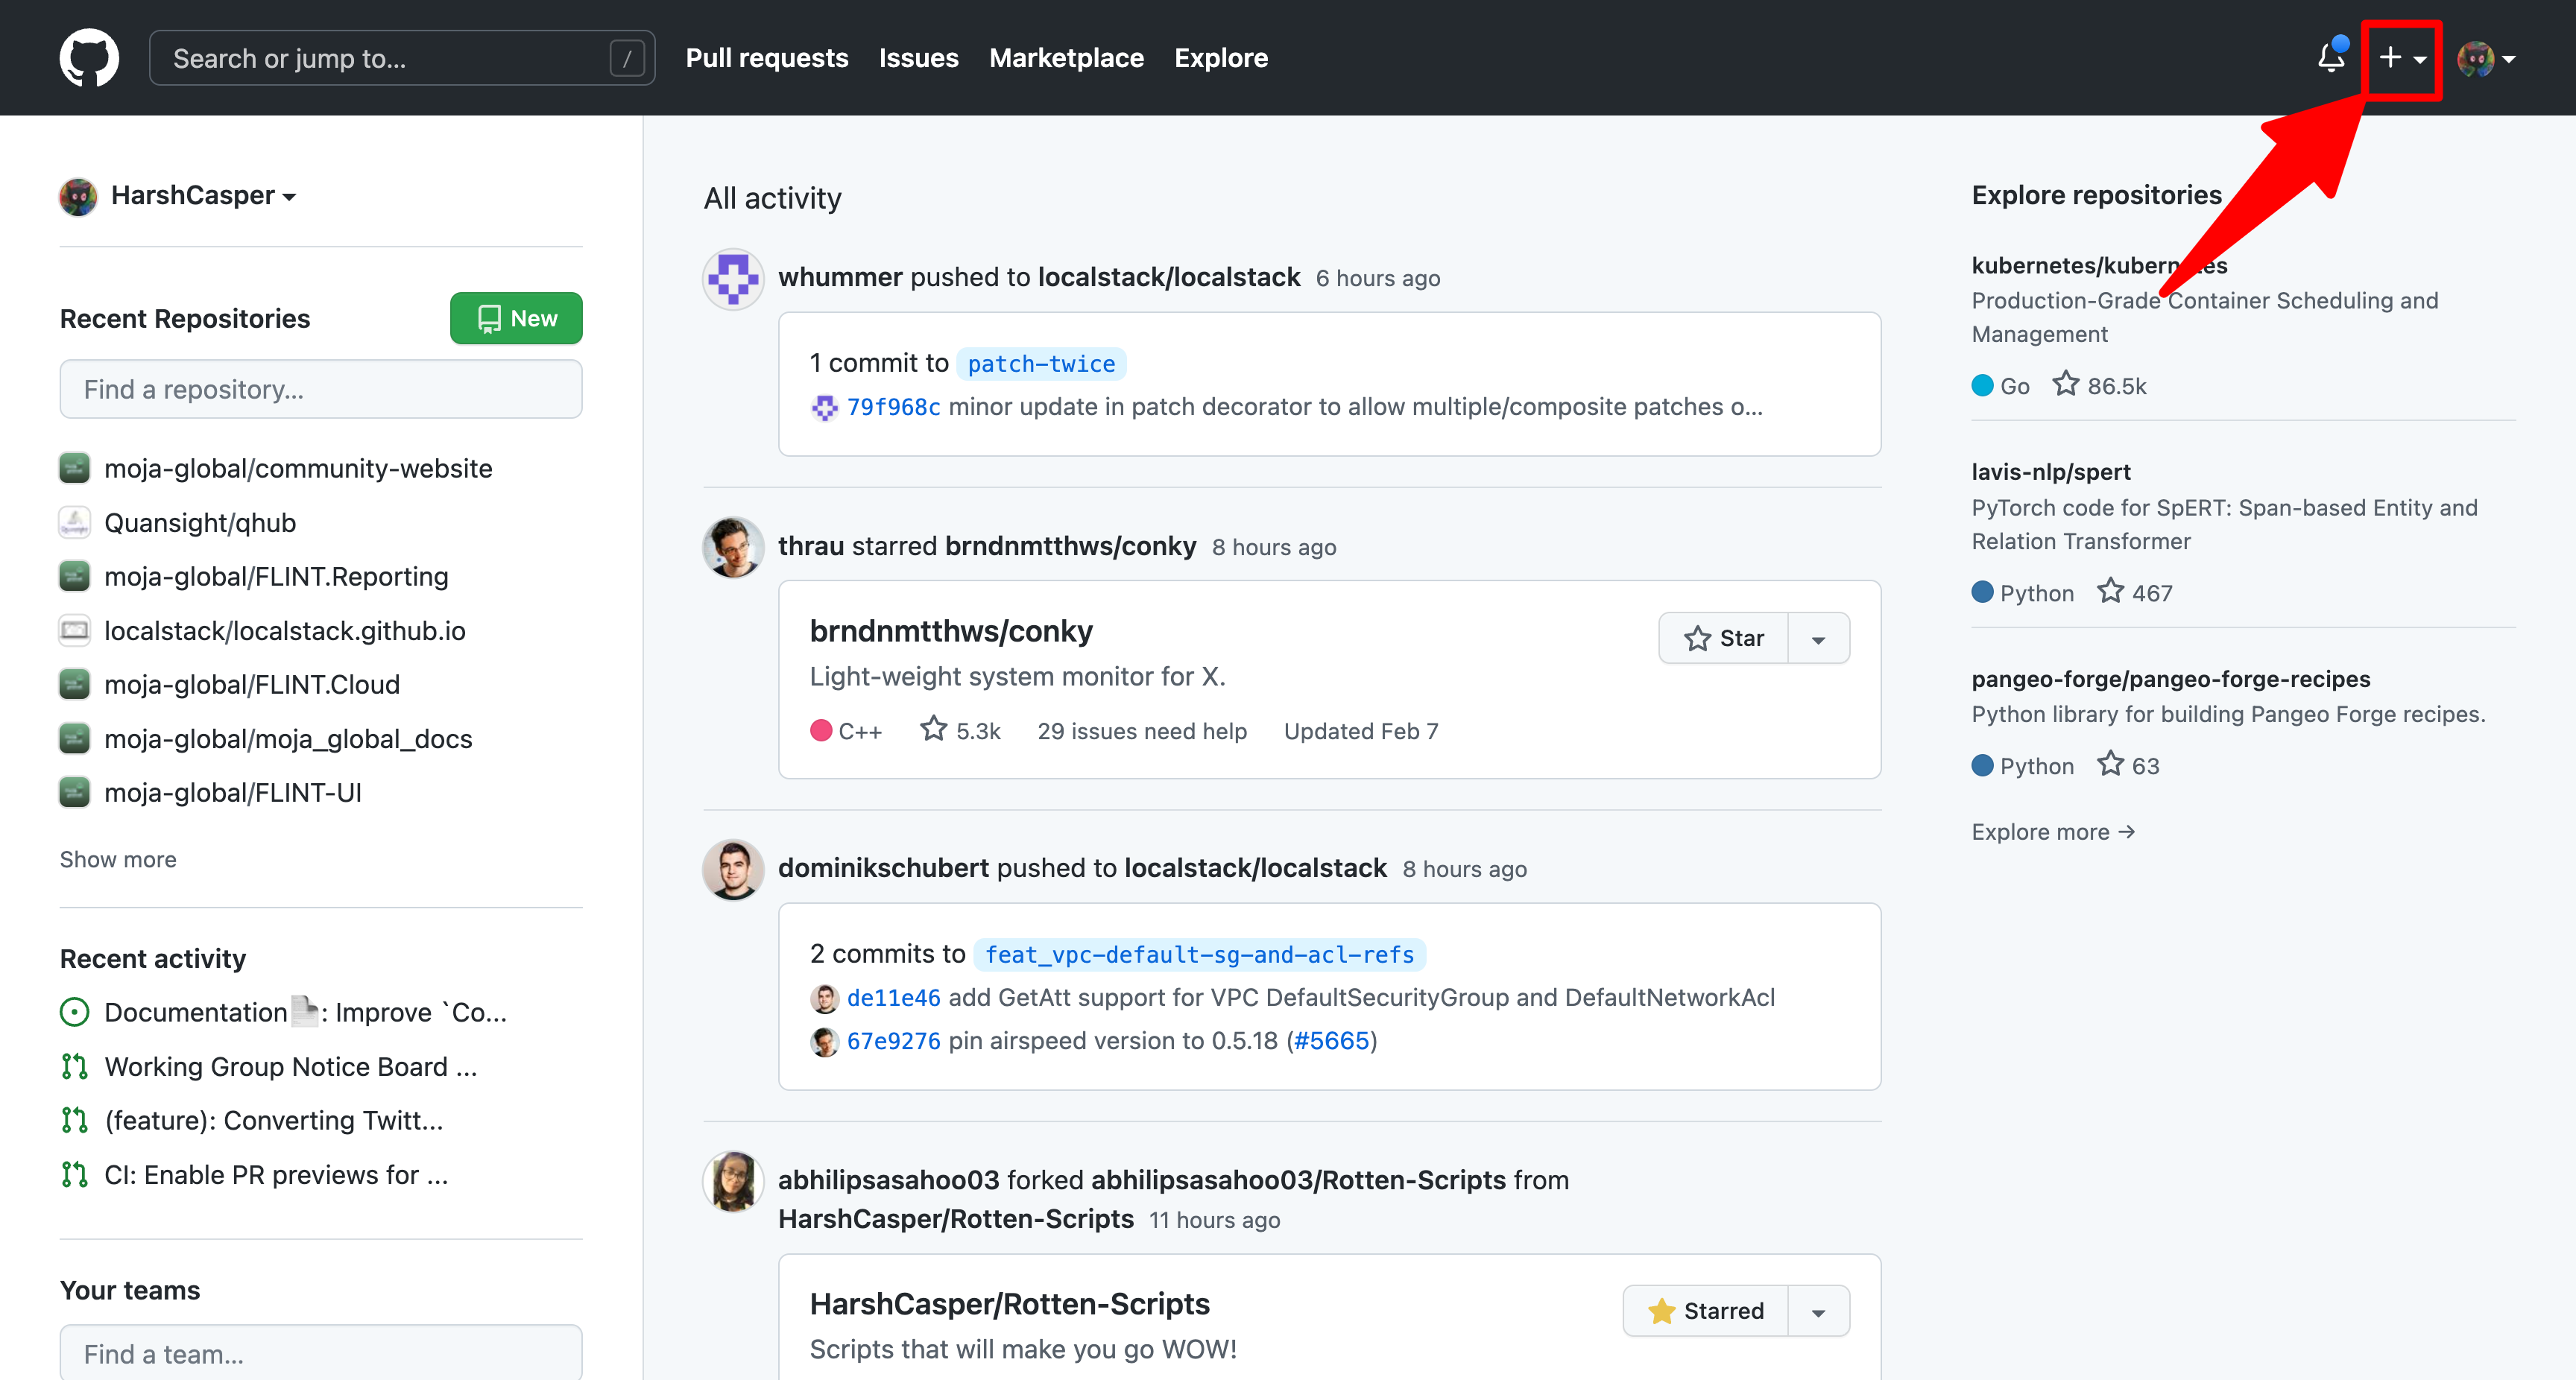Open moja-global/moja_global_docs repository
The height and width of the screenshot is (1380, 2576).
[x=288, y=738]
